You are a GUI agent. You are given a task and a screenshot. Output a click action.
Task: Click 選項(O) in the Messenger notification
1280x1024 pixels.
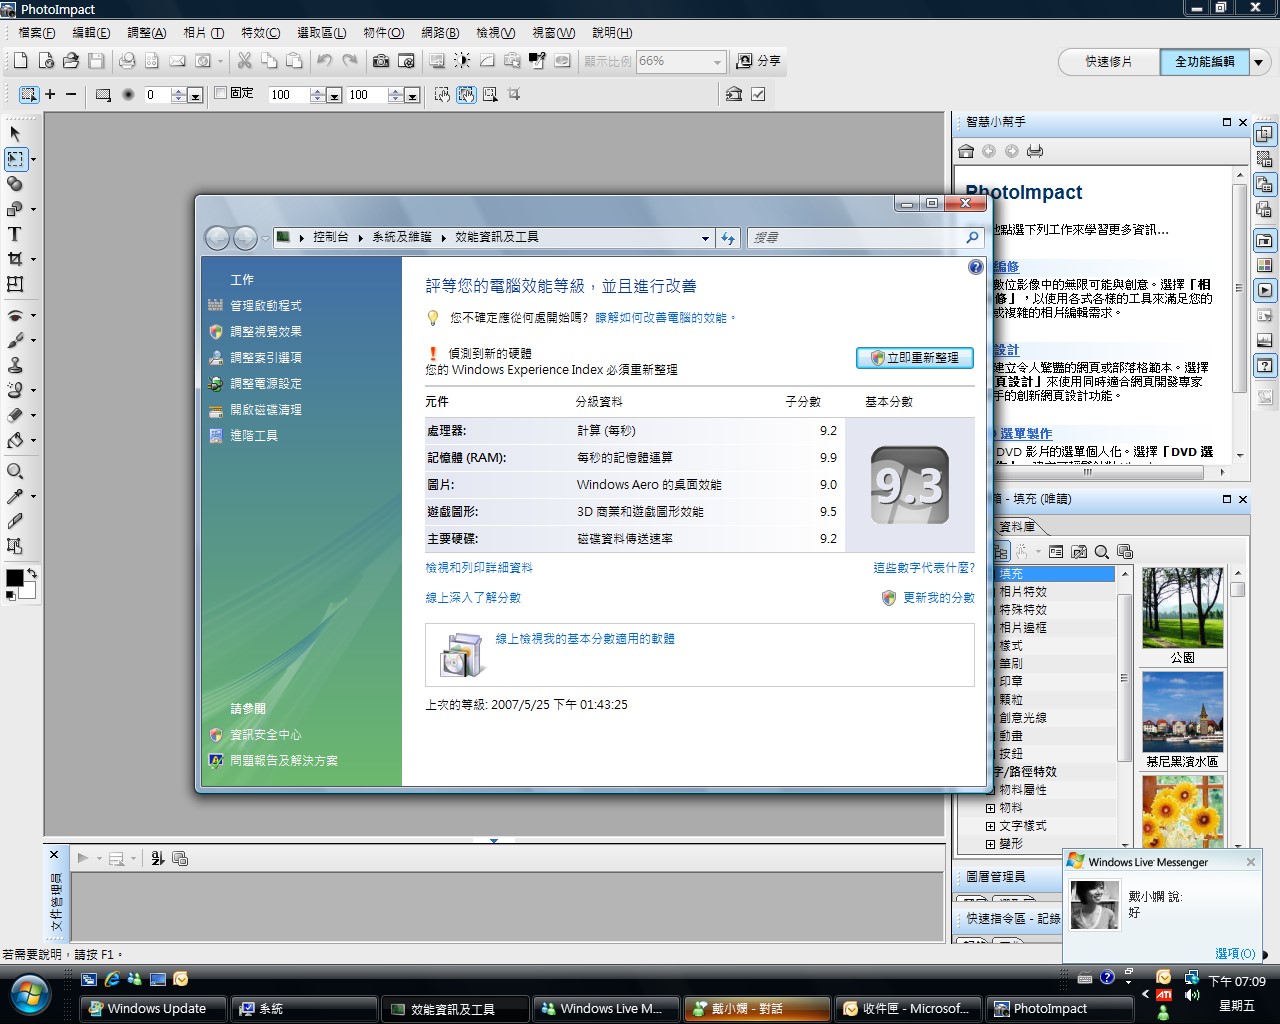1234,953
